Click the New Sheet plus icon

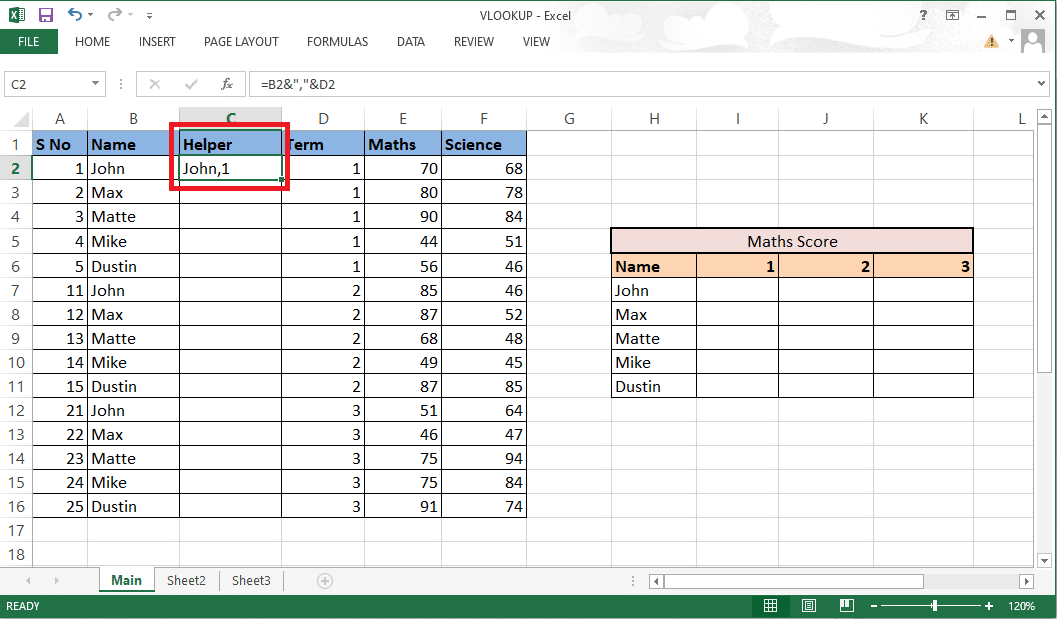(325, 581)
